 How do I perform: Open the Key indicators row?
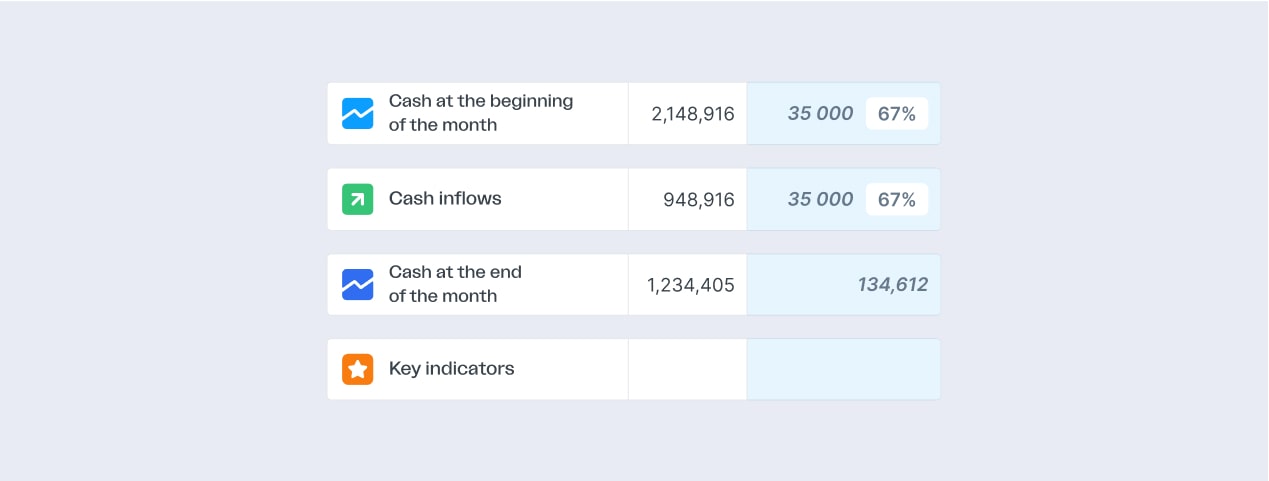click(x=451, y=369)
